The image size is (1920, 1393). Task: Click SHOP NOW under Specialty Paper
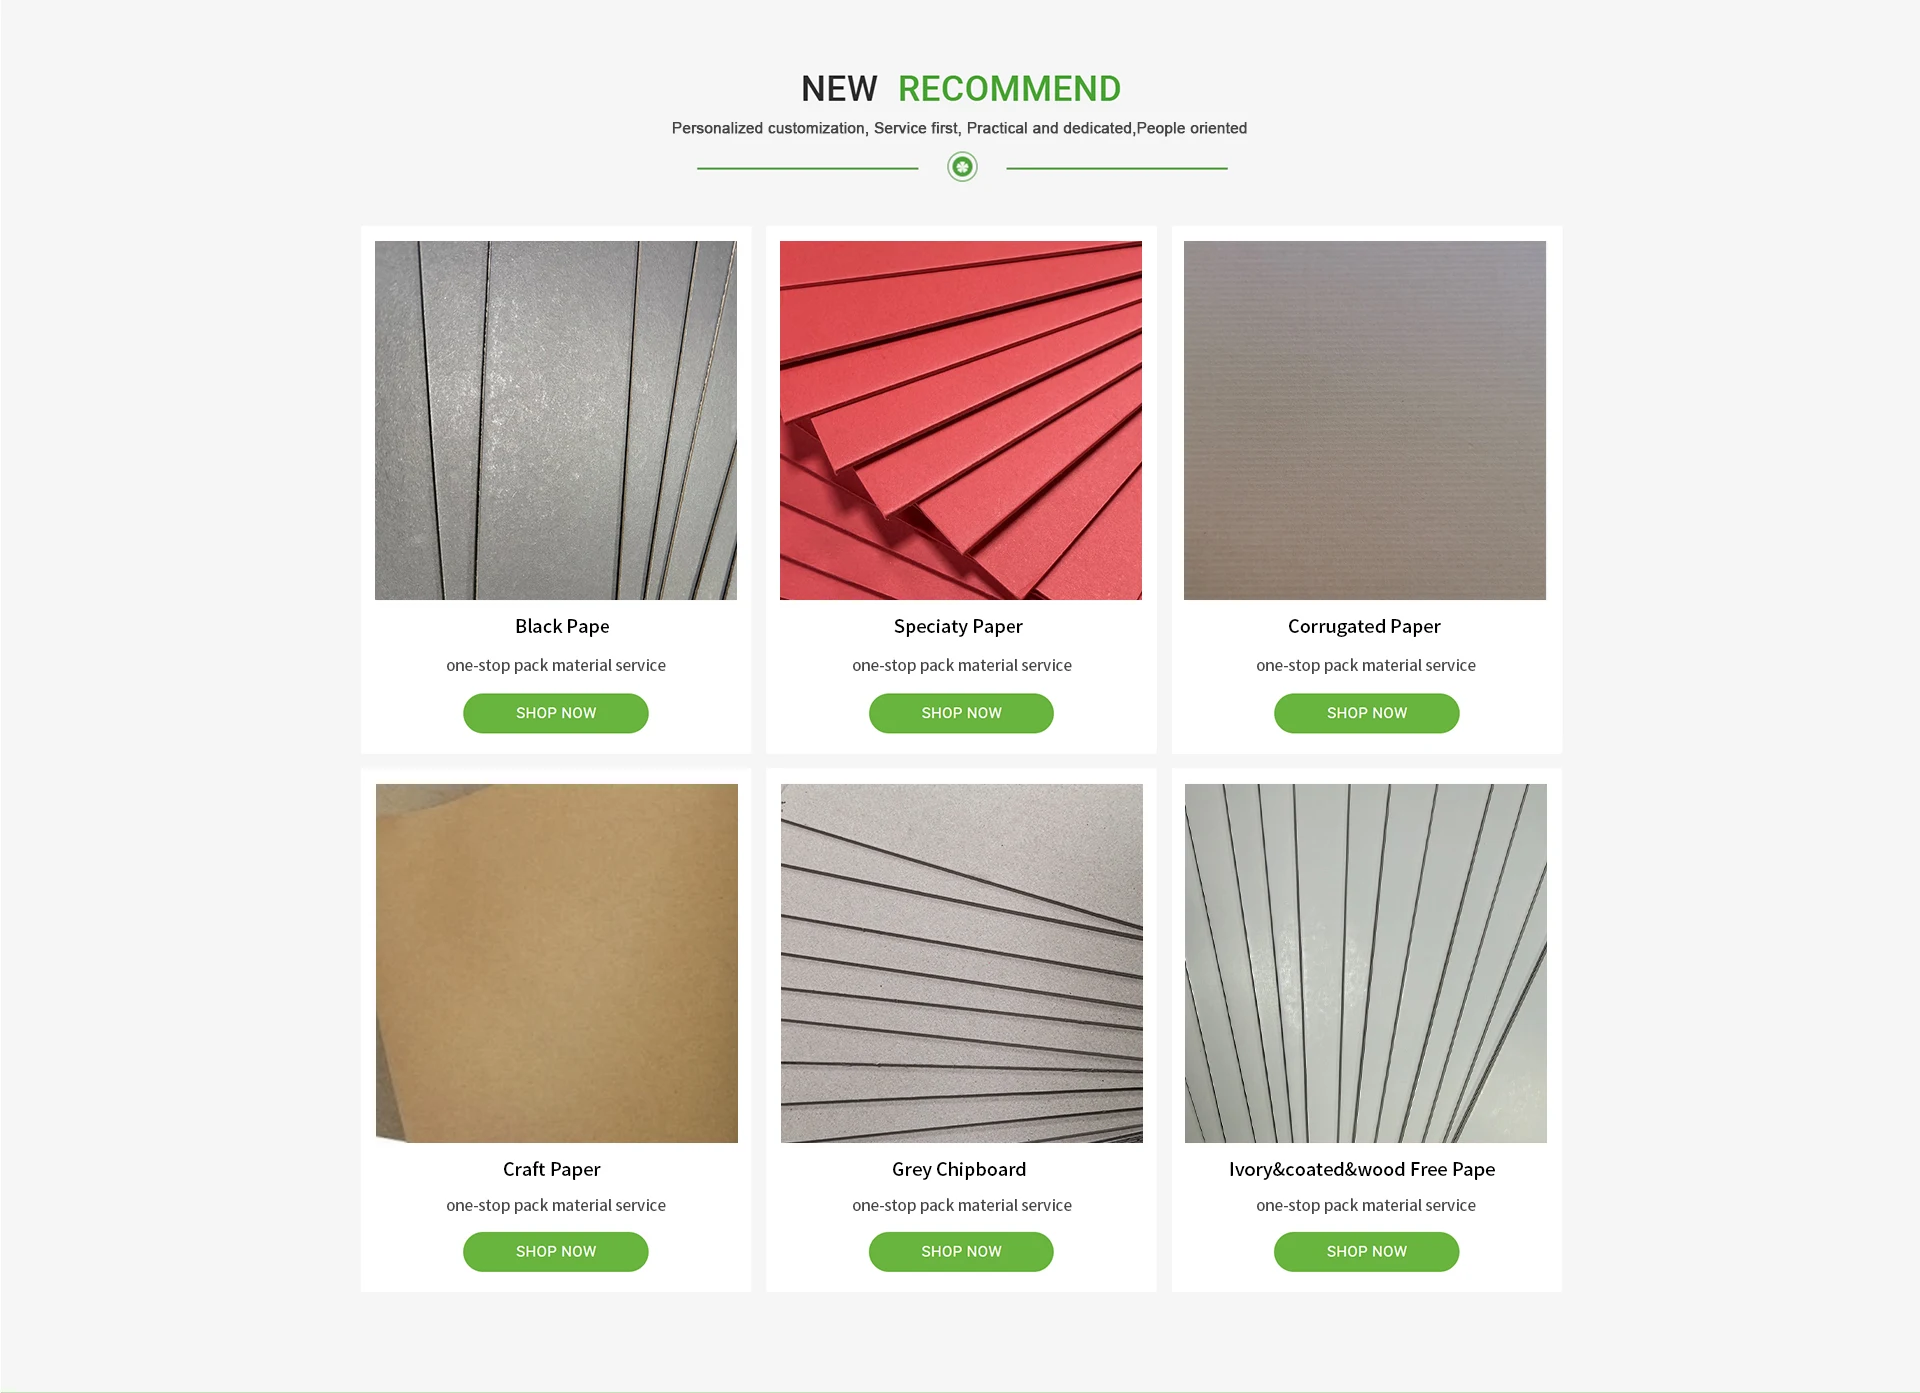click(961, 713)
